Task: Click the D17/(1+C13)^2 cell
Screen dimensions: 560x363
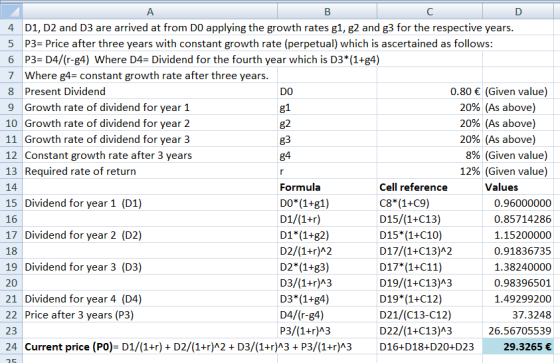Action: 430,251
